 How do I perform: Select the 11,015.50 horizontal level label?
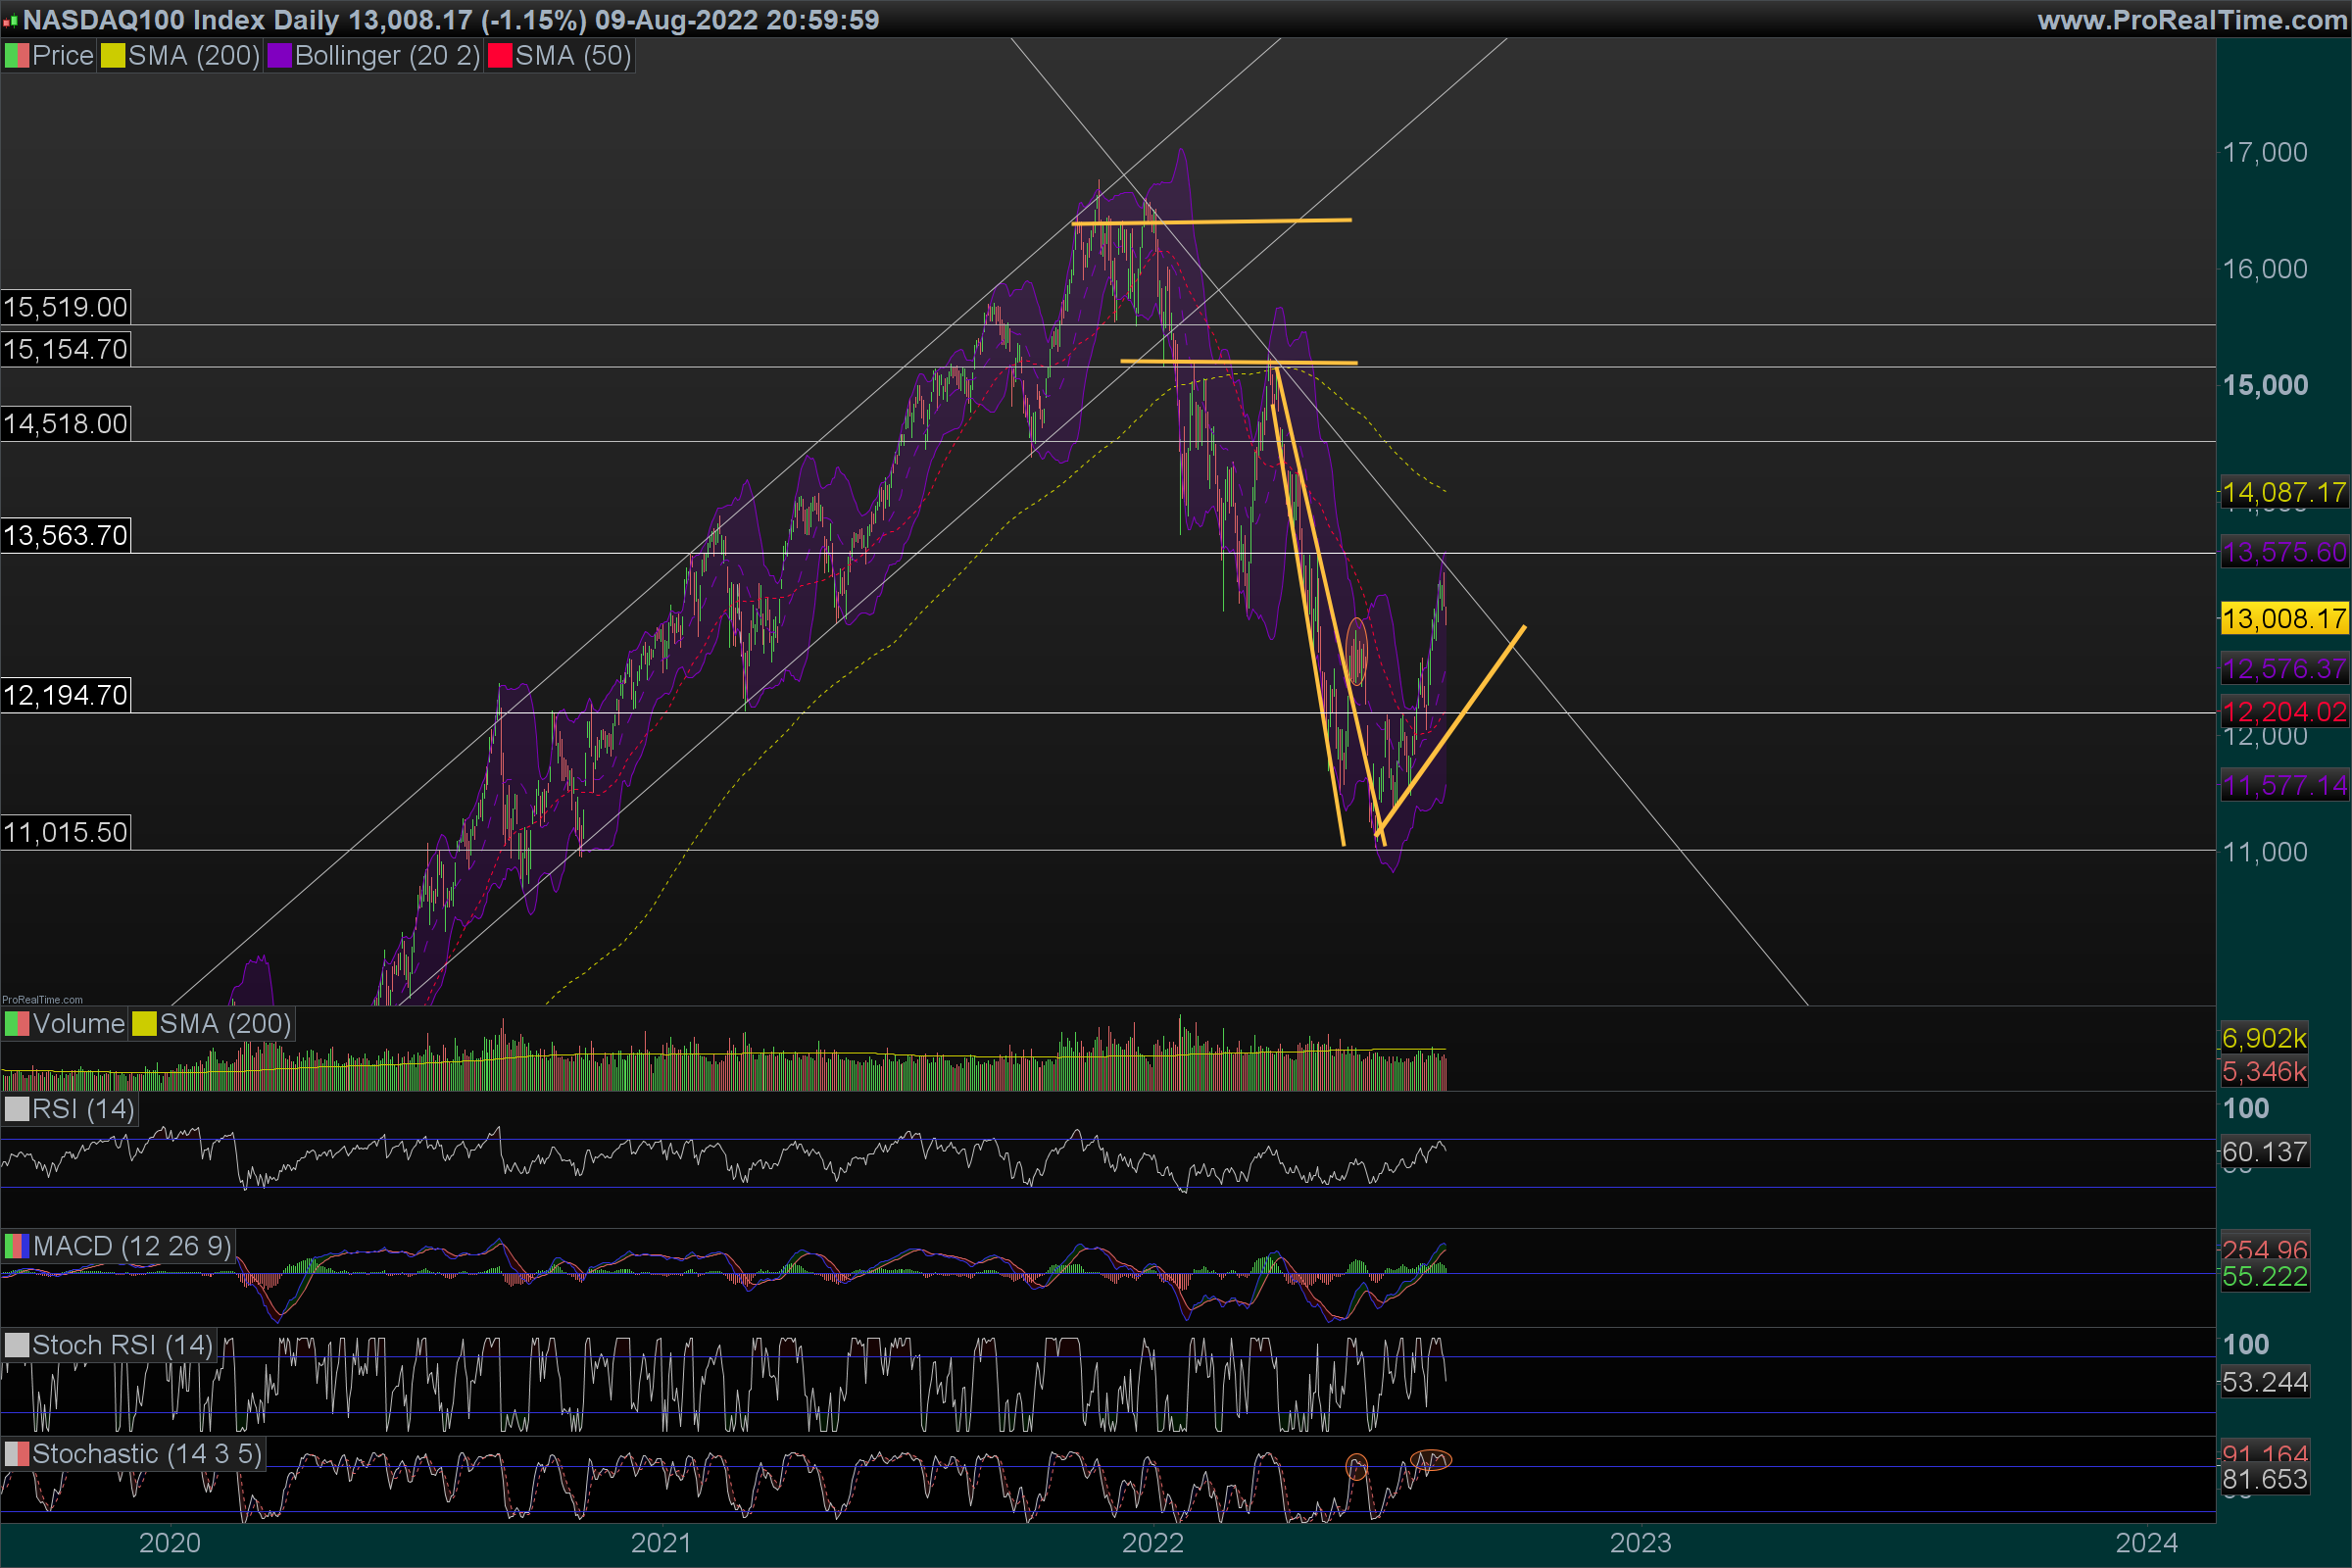66,832
